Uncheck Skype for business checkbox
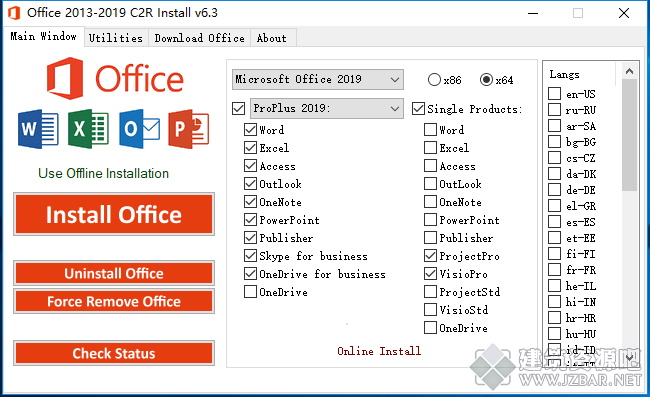This screenshot has height=397, width=650. (250, 256)
